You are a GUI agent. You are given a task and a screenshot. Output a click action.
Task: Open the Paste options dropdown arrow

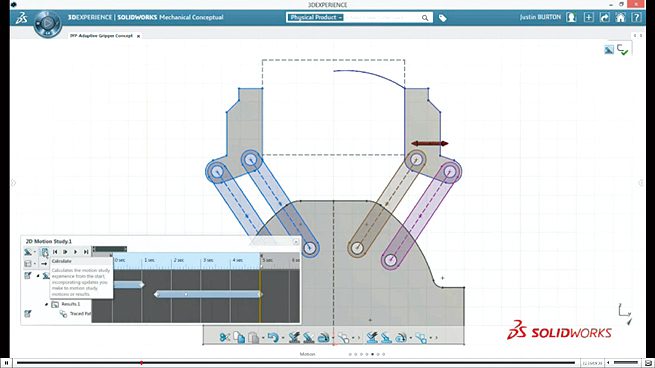tap(263, 338)
